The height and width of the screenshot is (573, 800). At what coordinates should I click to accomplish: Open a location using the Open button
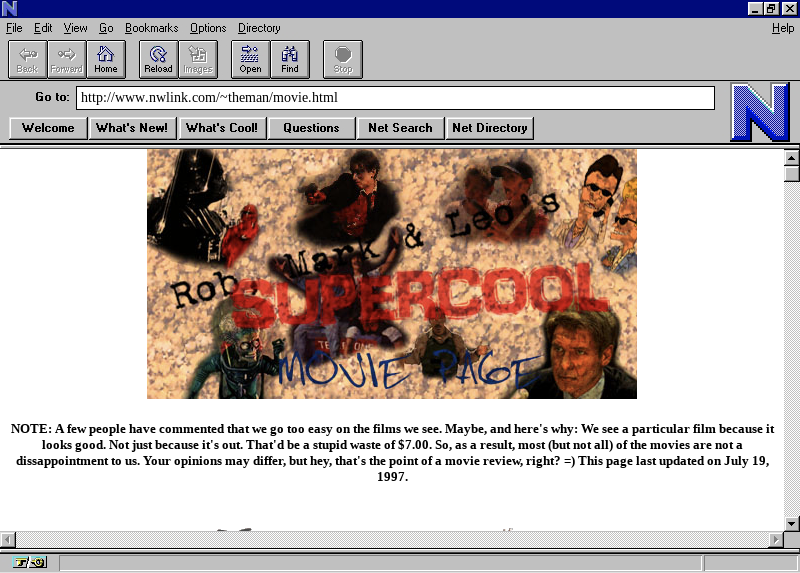click(250, 59)
